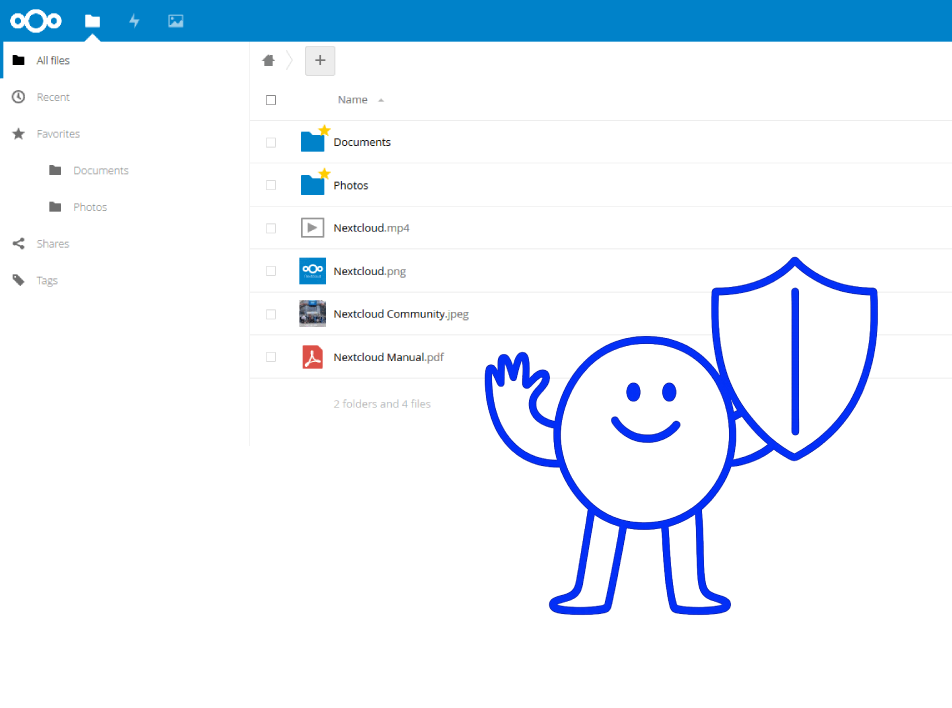952x708 pixels.
Task: Click the Tags icon in sidebar
Action: (19, 280)
